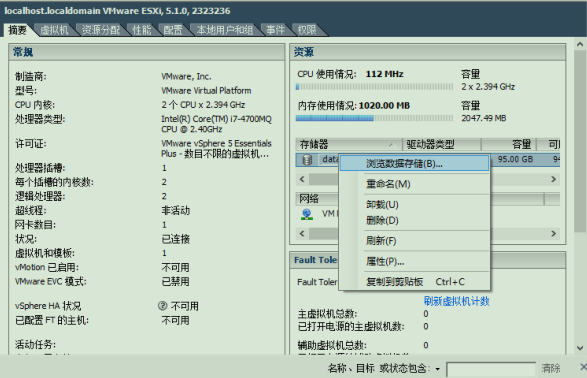Sort by the 存储器 column header
The height and width of the screenshot is (378, 587).
(349, 144)
